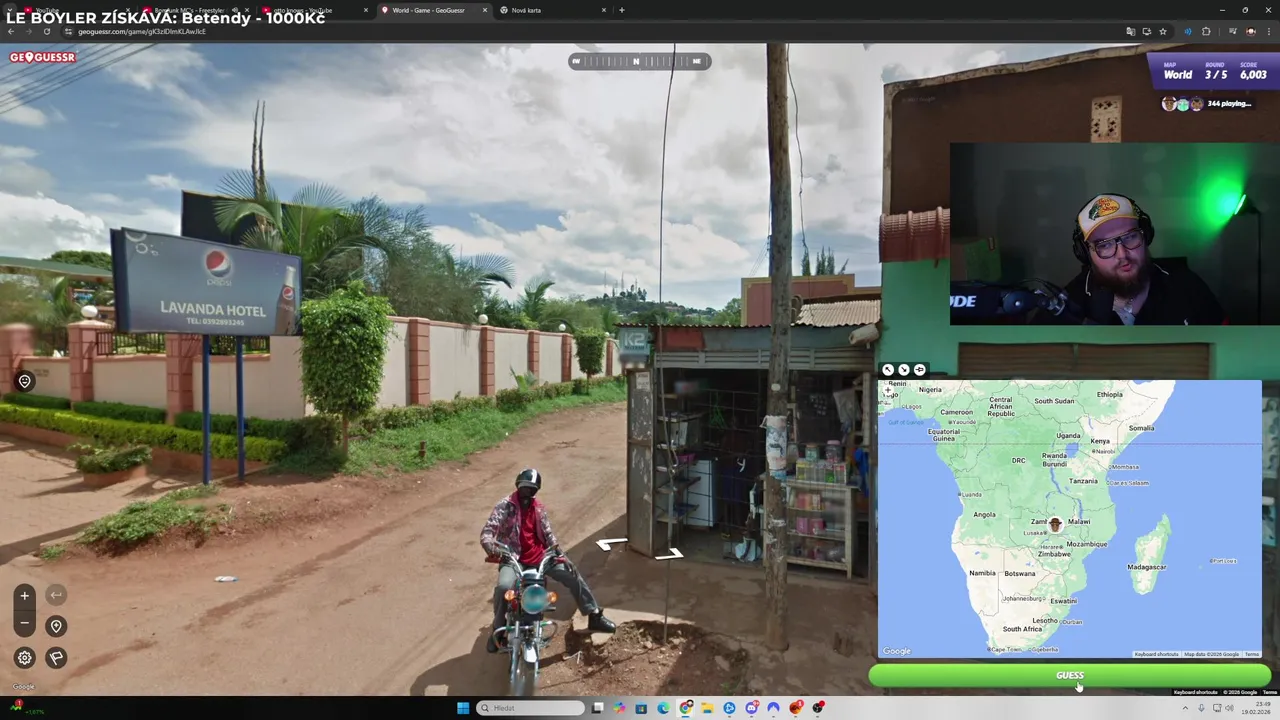Image resolution: width=1280 pixels, height=720 pixels.
Task: Click the checkpoint flag icon
Action: (56, 657)
